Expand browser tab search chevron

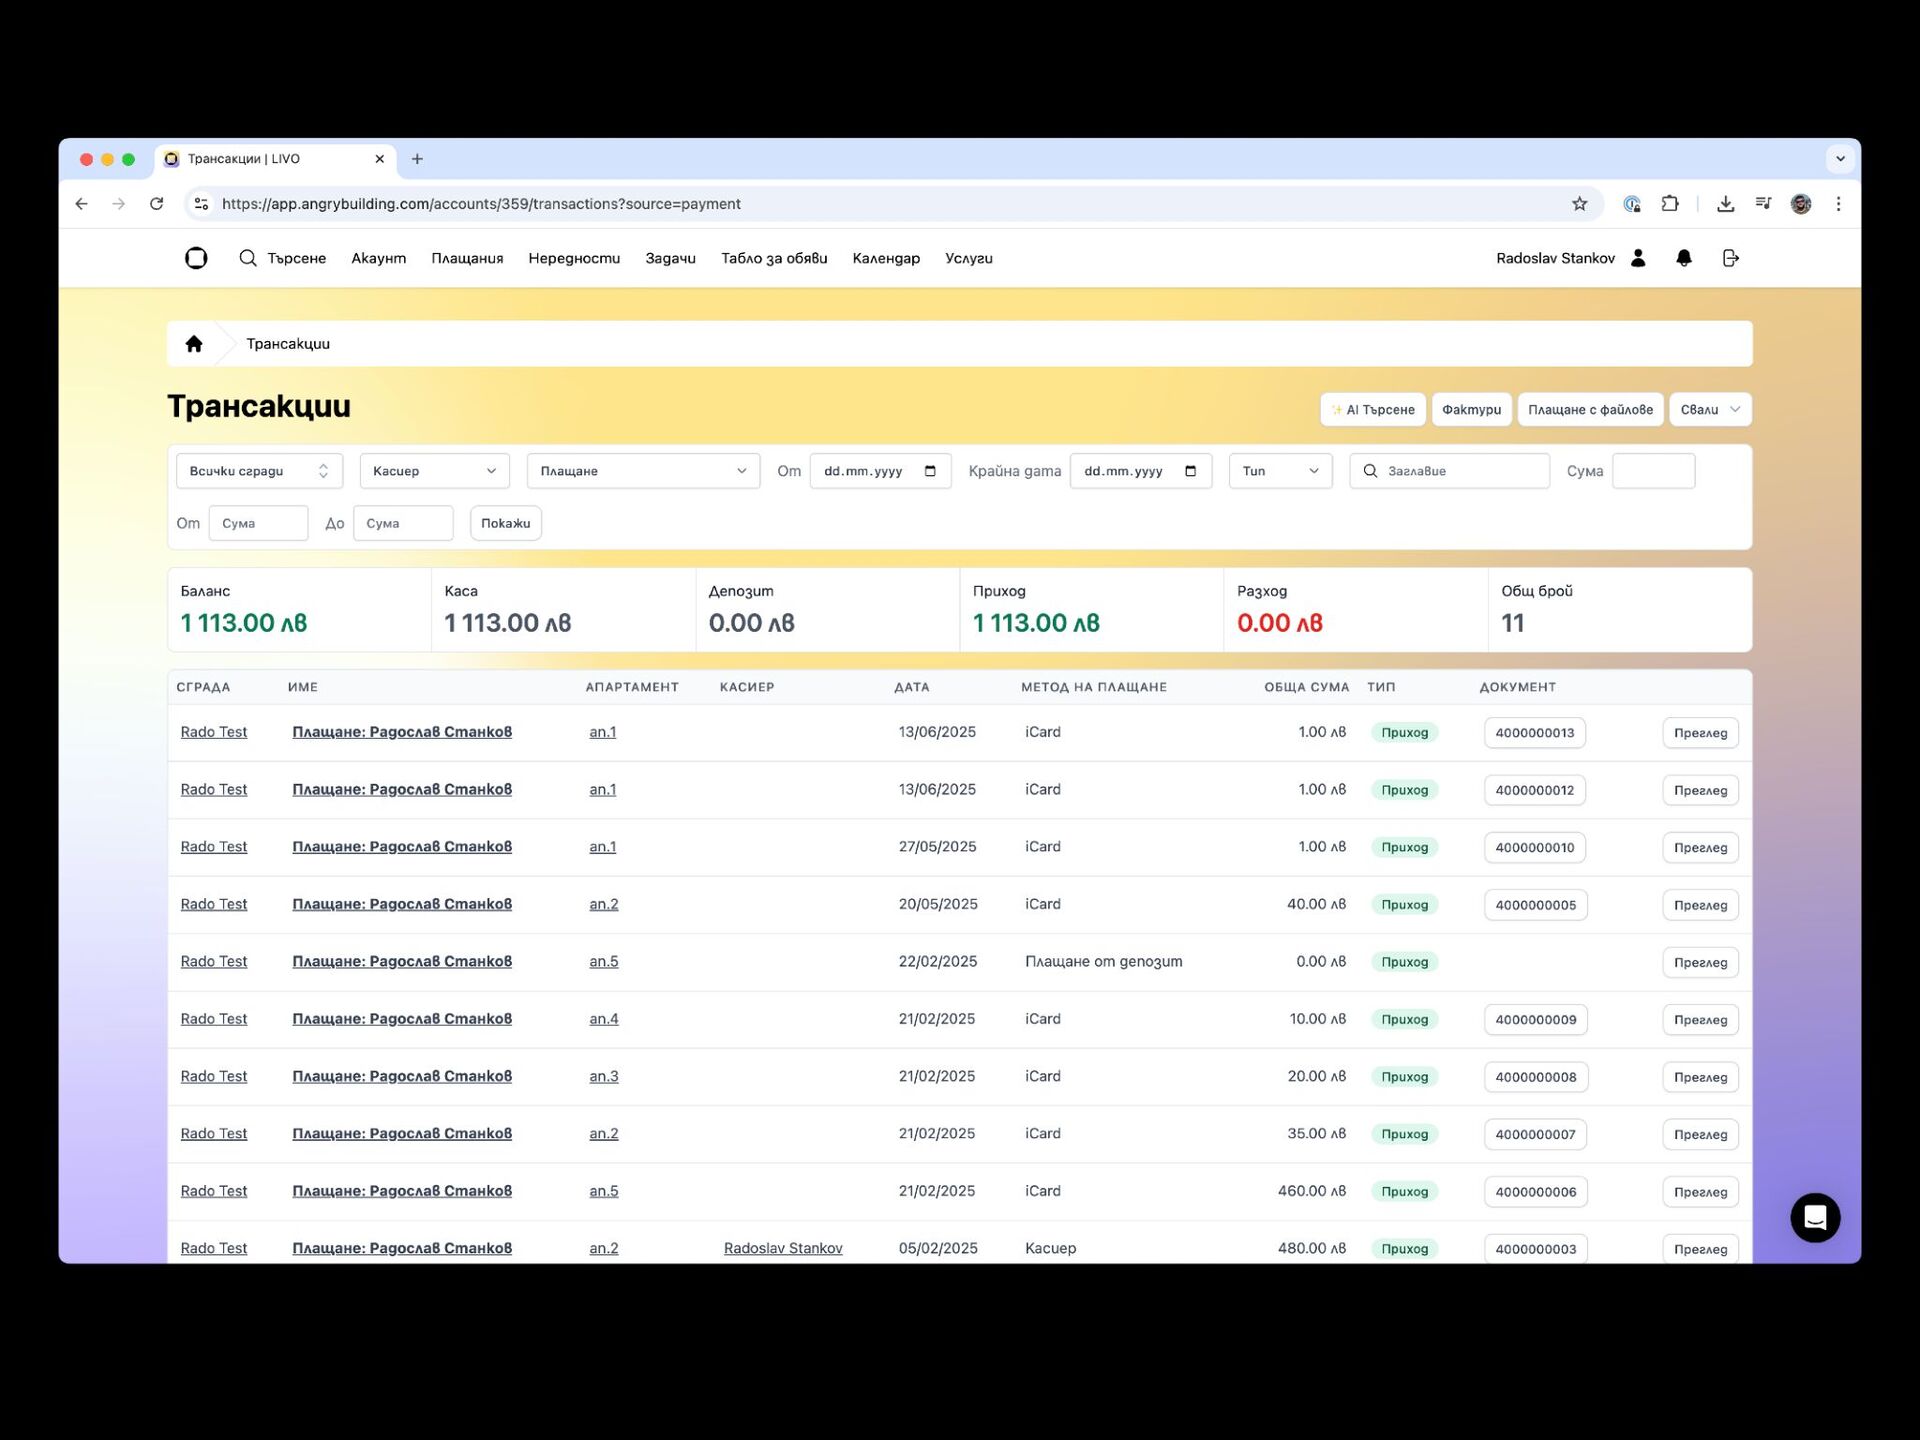(1840, 159)
